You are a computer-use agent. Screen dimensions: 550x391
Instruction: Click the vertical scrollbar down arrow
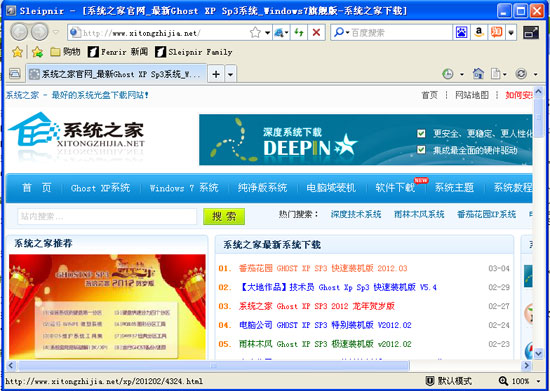coord(538,353)
